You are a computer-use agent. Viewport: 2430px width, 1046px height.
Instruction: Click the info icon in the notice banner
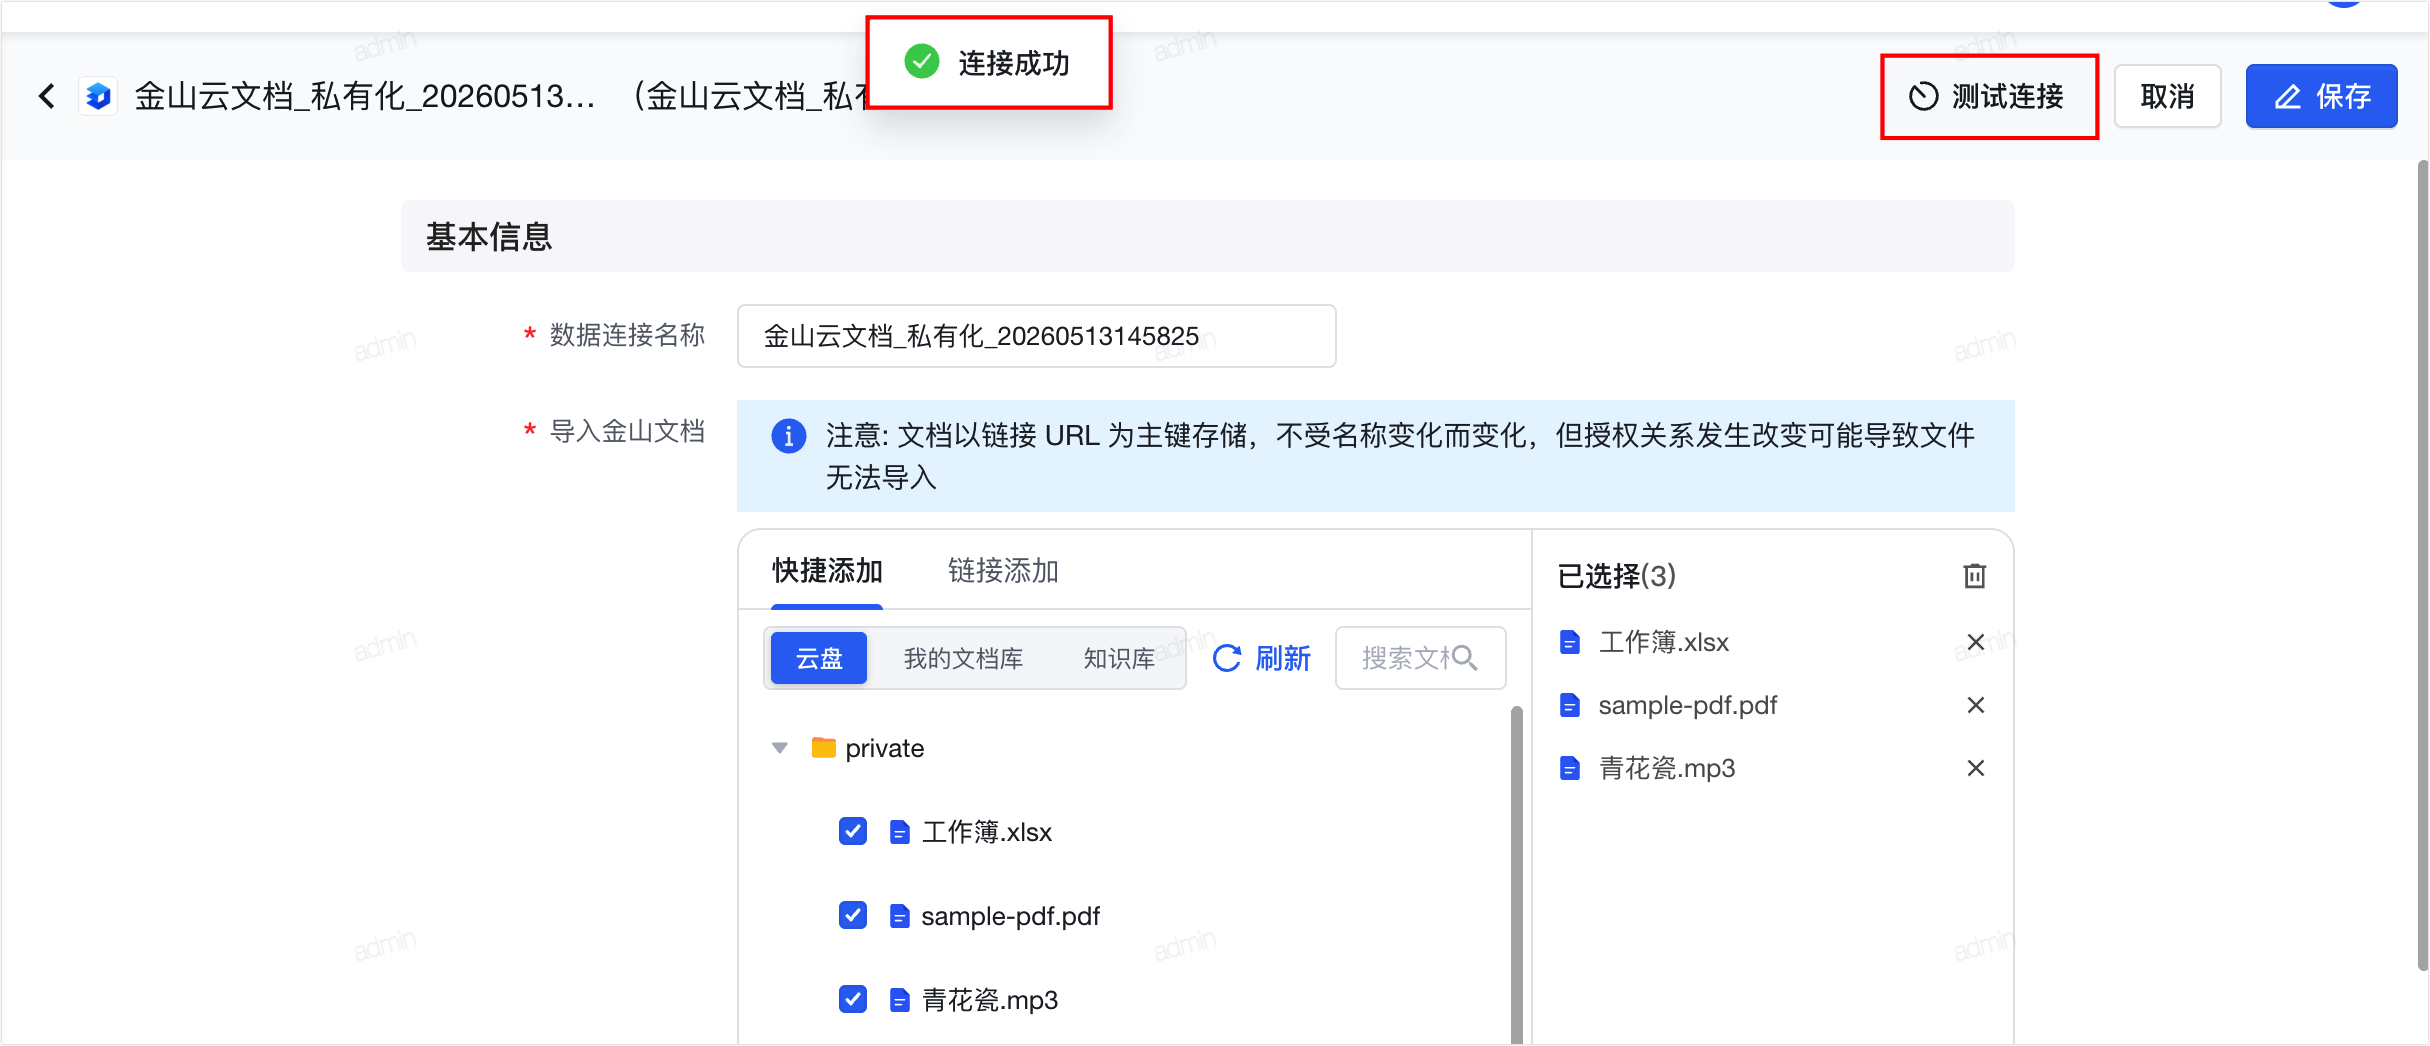788,436
